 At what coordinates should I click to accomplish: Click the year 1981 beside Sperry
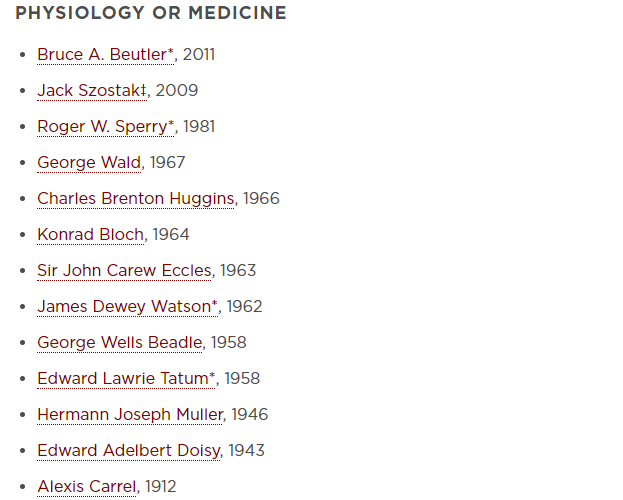pos(199,127)
